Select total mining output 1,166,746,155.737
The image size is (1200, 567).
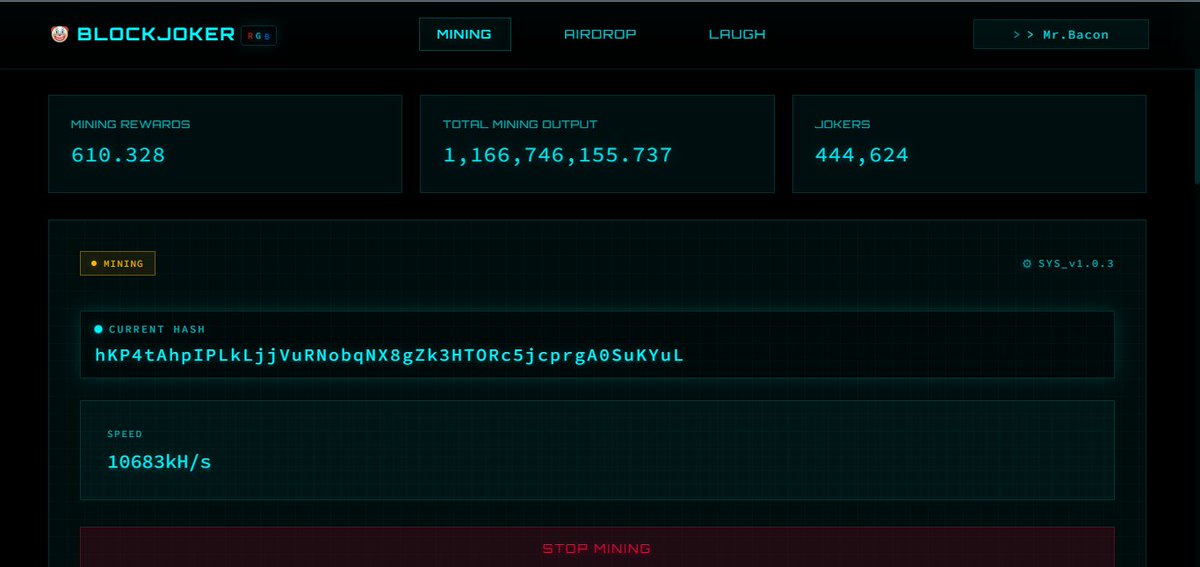tap(558, 155)
